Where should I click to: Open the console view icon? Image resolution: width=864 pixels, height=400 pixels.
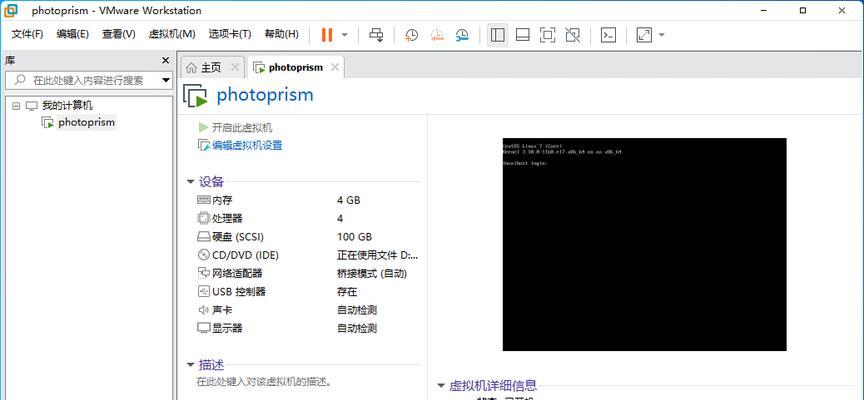(608, 35)
